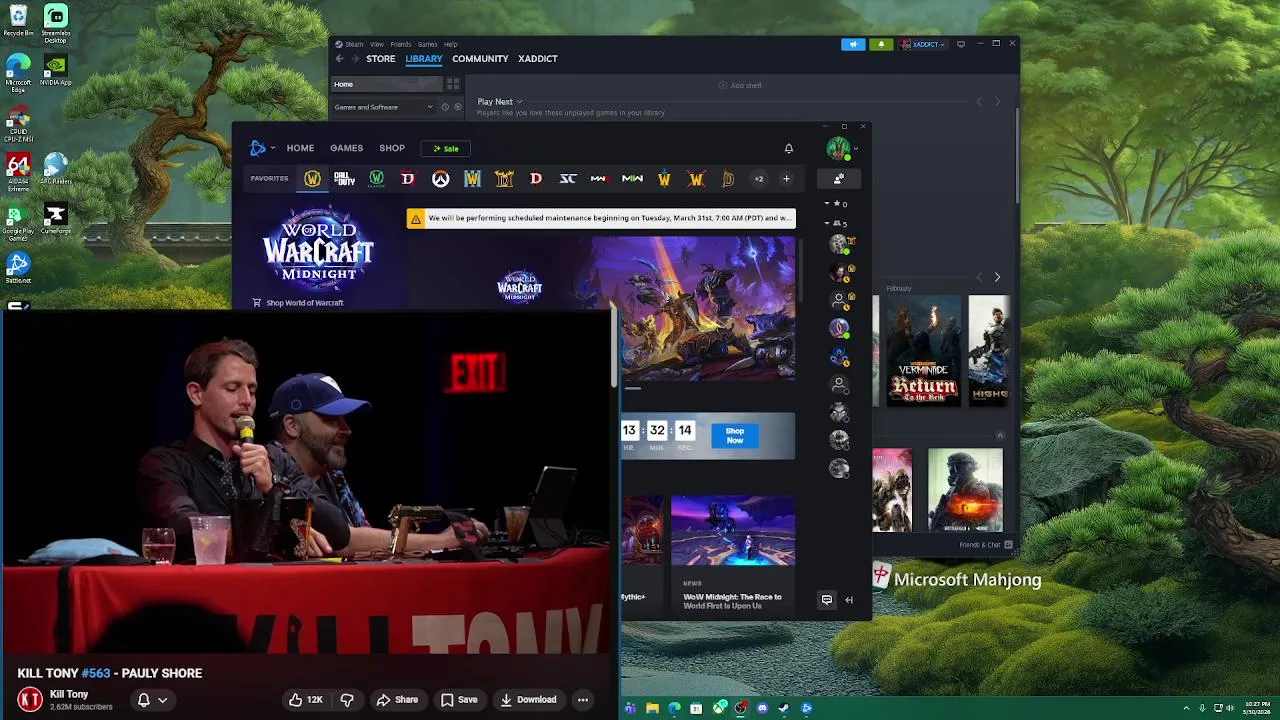Collapse the friends group showing 5
The width and height of the screenshot is (1280, 720).
[835, 223]
